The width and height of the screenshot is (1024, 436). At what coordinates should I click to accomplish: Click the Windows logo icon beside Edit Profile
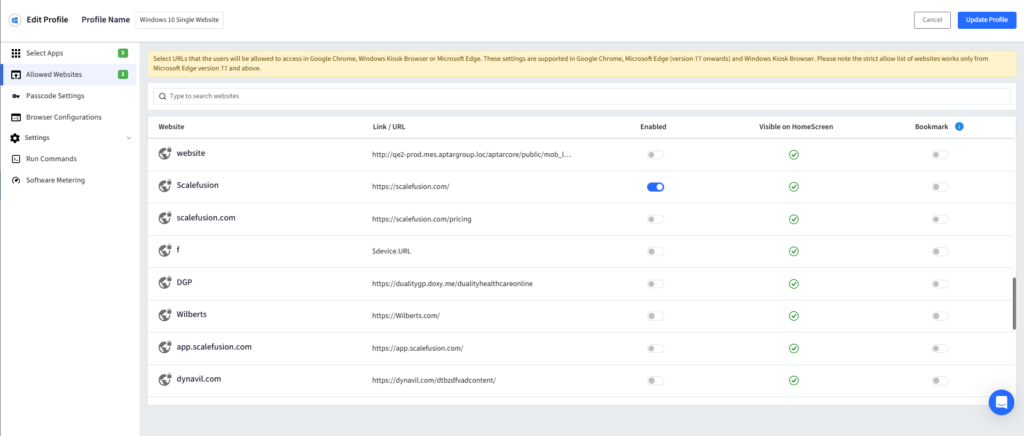point(14,20)
